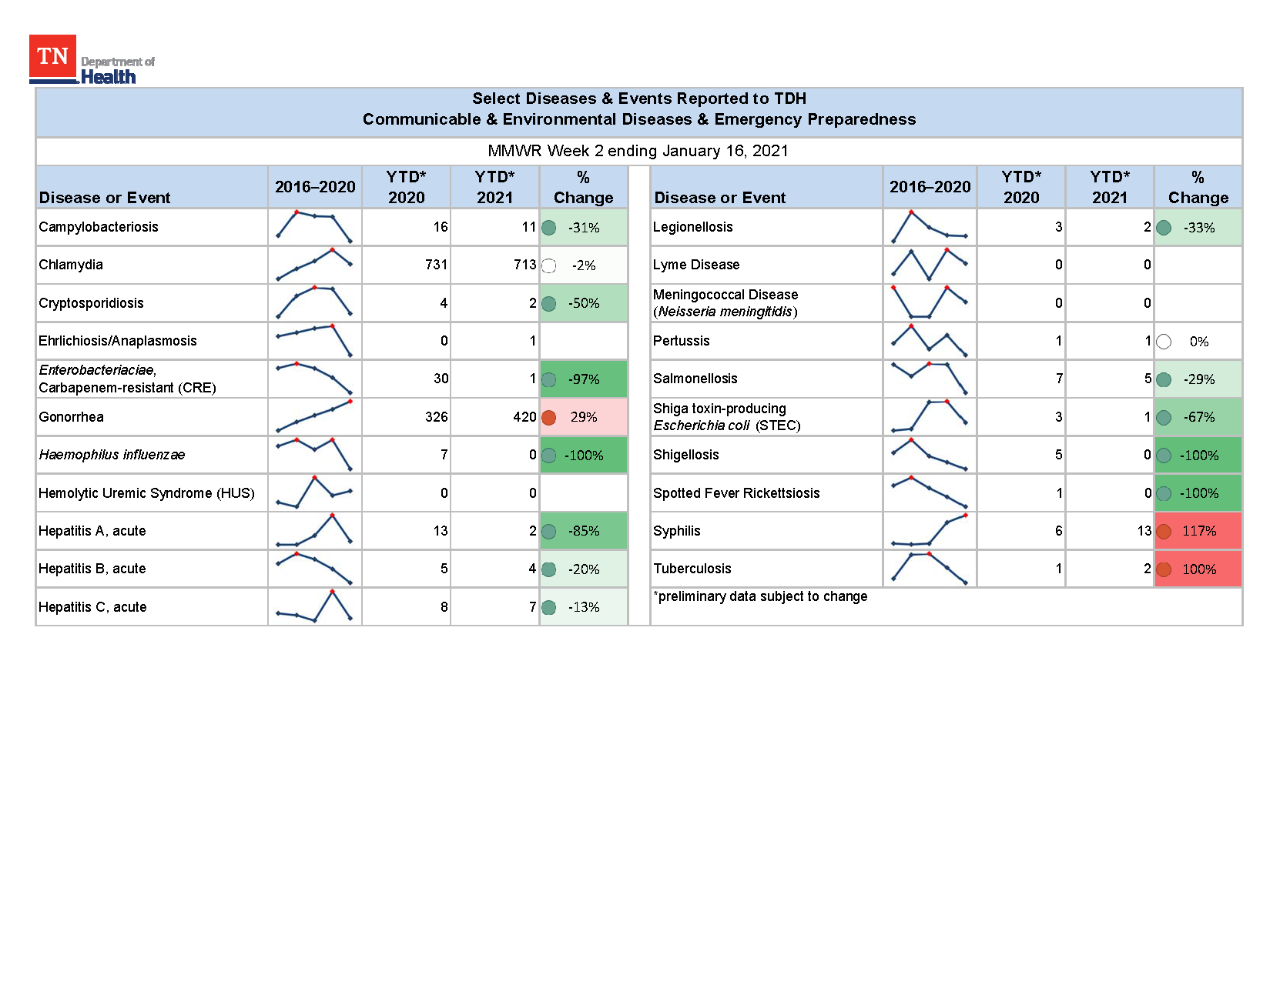The width and height of the screenshot is (1280, 988).
Task: Click the Chlamydia trend sparkline
Action: click(x=314, y=264)
